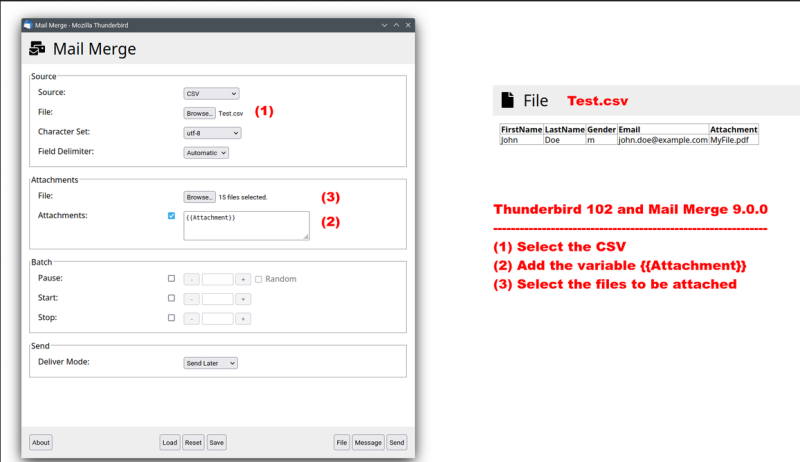This screenshot has width=800, height=462.
Task: Browse for attachment files
Action: (199, 197)
